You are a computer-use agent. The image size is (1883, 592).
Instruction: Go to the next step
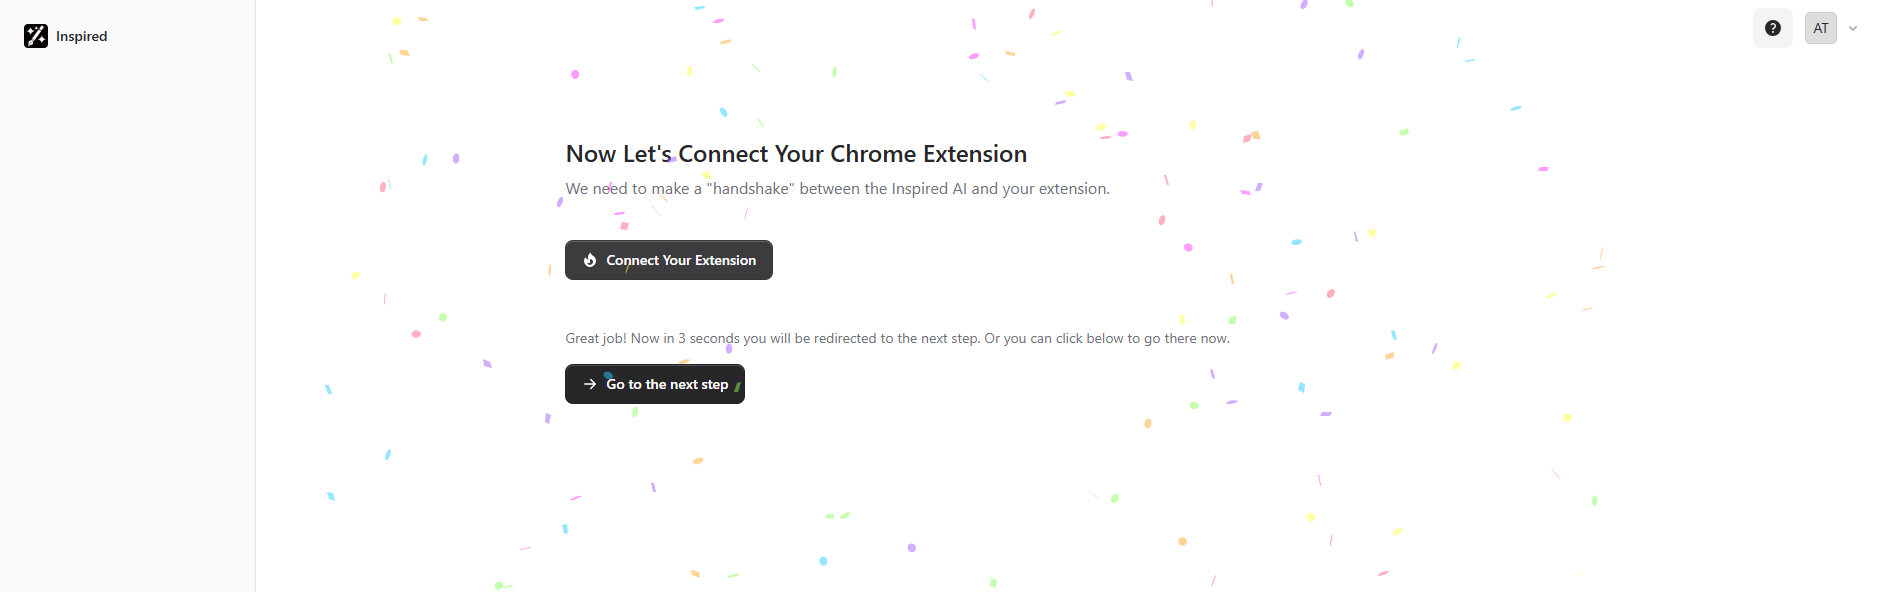[655, 384]
